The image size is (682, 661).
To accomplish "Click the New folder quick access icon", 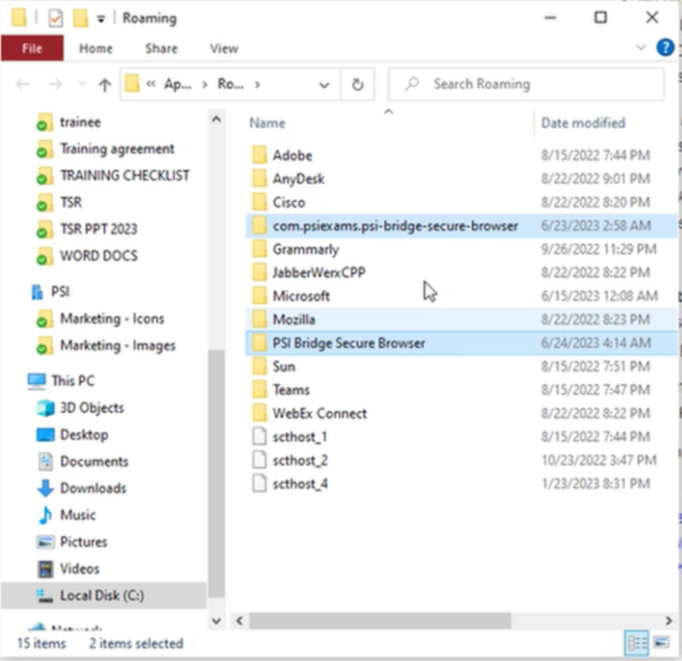I will pos(80,18).
